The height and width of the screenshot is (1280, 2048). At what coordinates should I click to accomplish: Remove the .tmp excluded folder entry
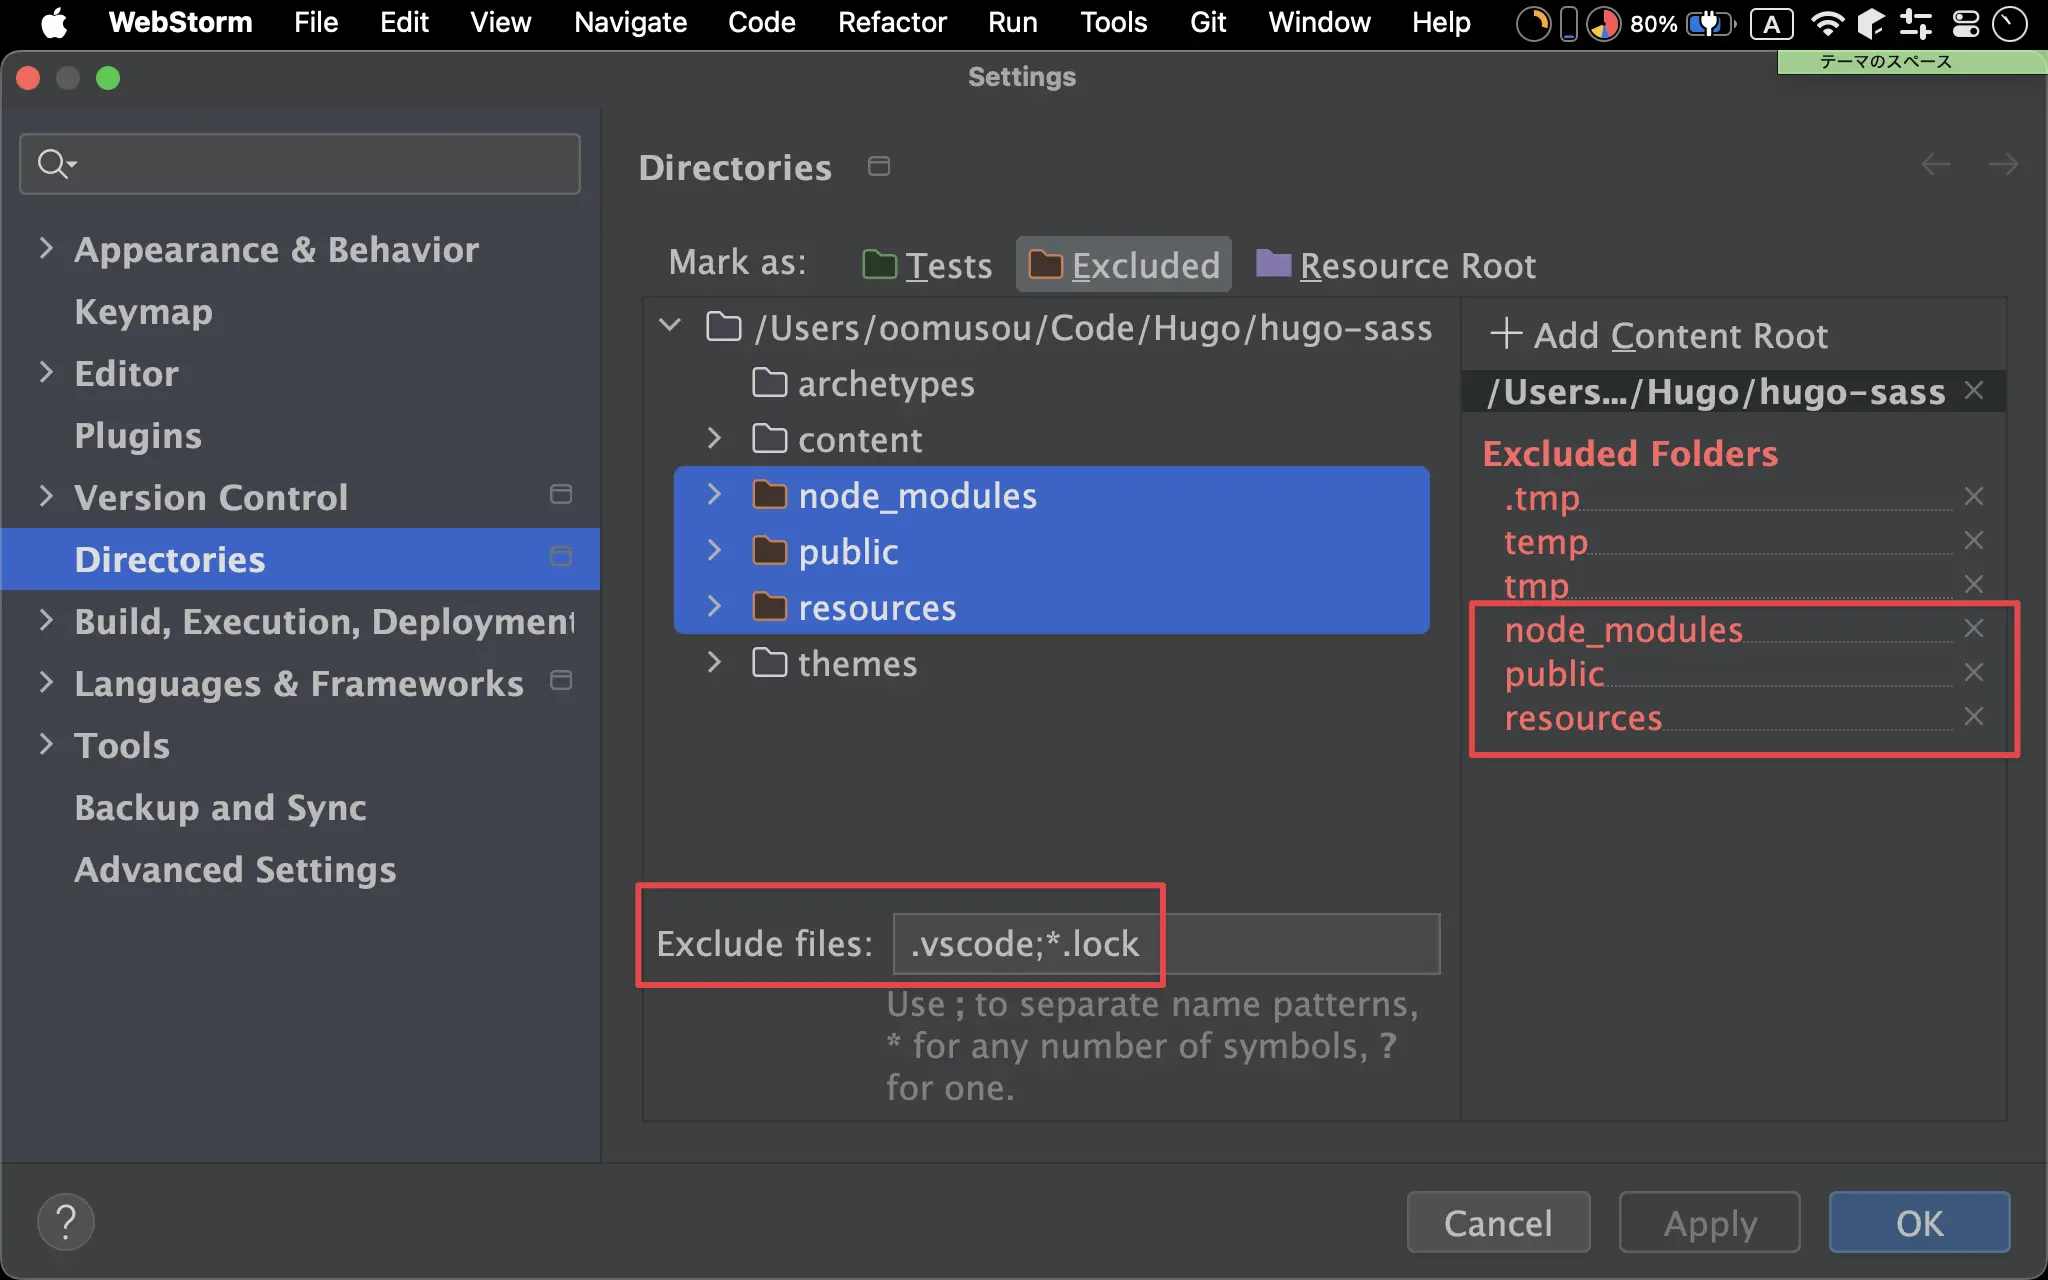pyautogui.click(x=1973, y=497)
